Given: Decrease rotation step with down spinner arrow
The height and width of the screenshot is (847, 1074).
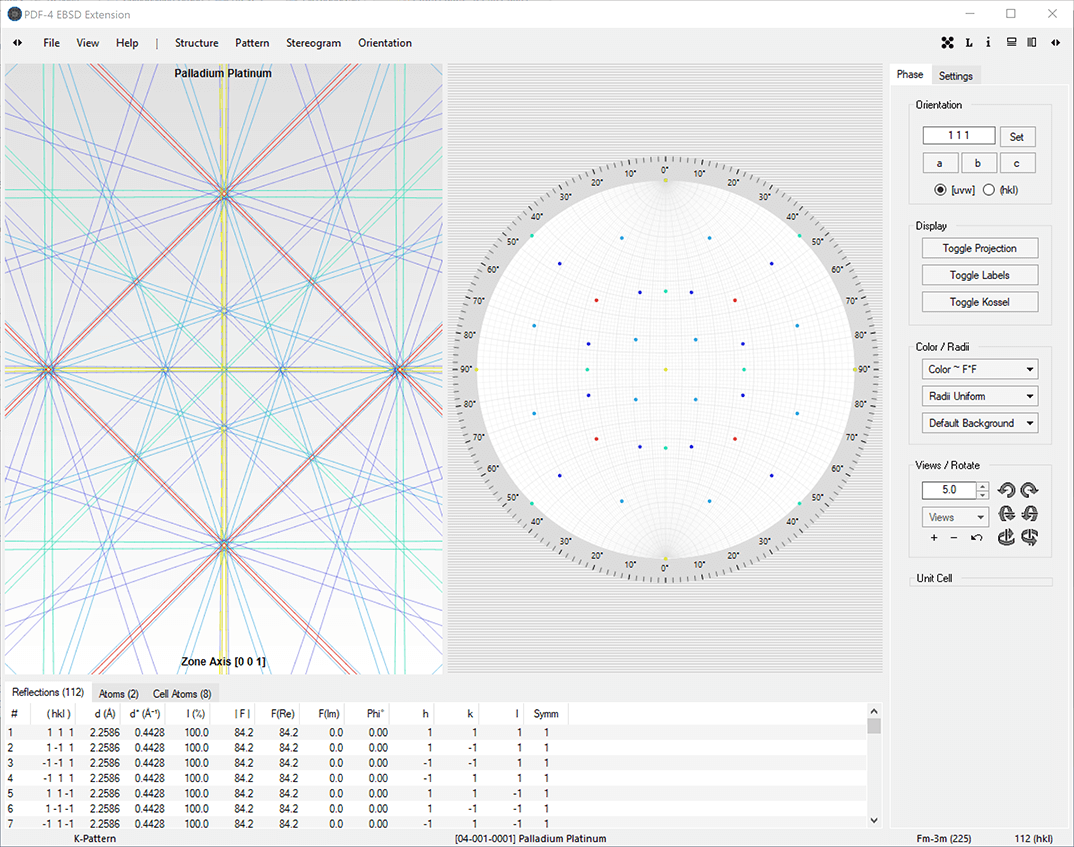Looking at the screenshot, I should click(983, 494).
